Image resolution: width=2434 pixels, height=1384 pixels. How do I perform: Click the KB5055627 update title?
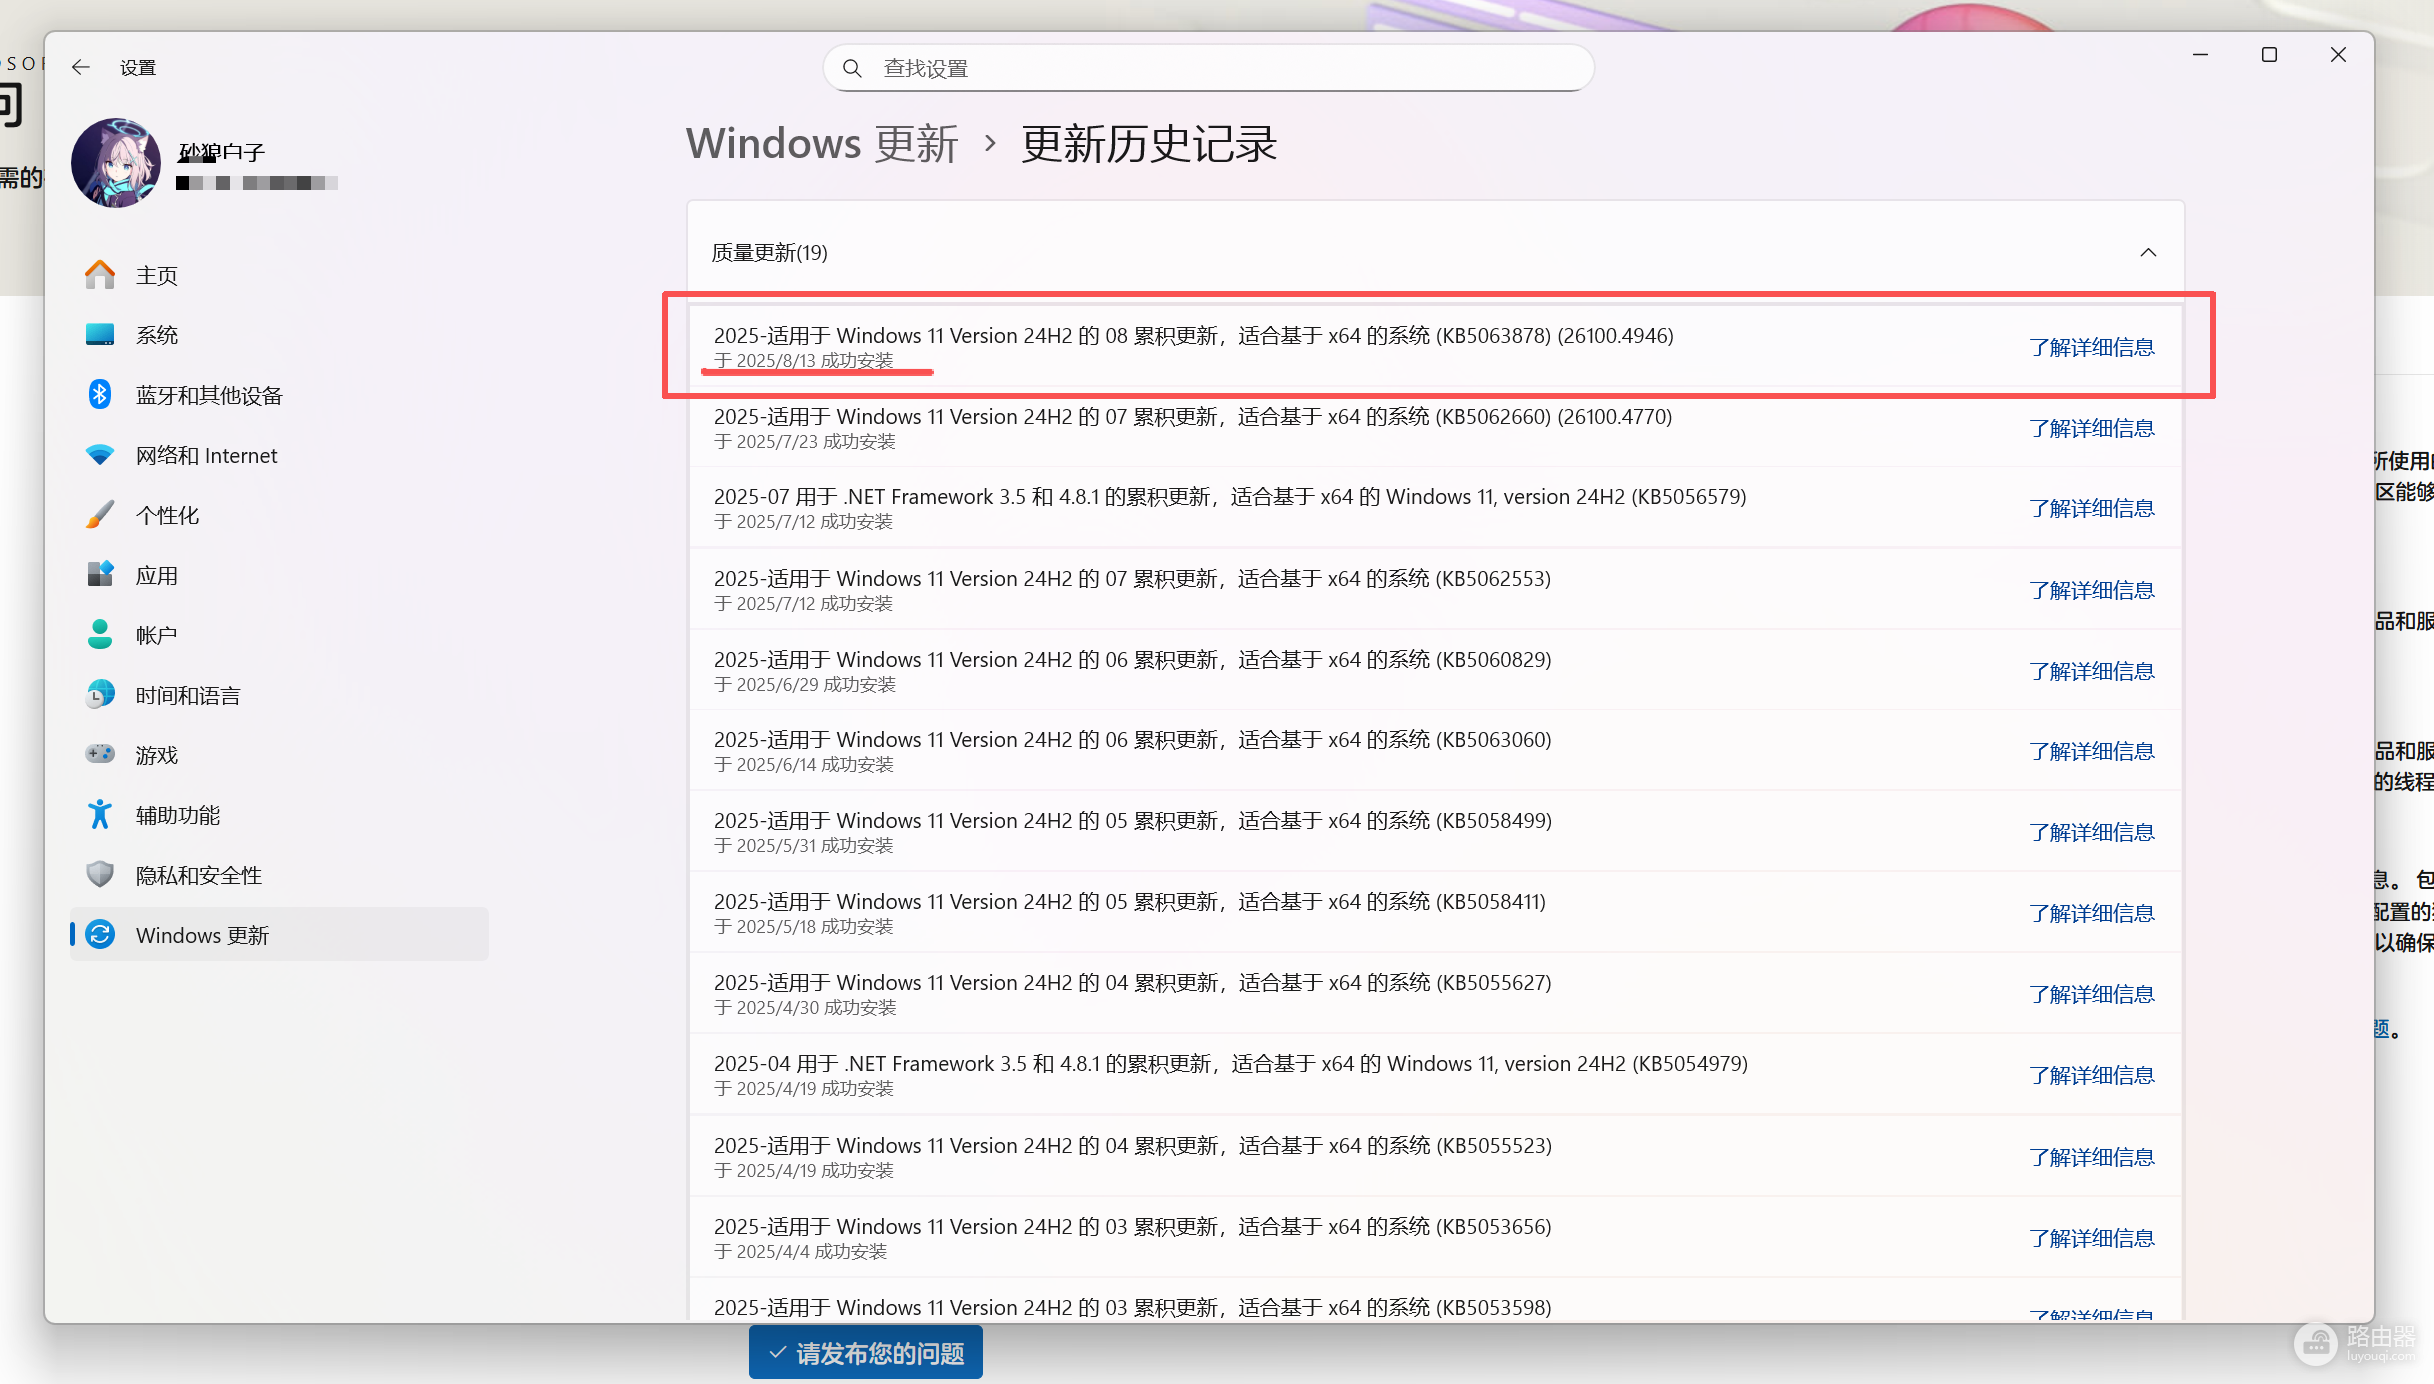tap(1132, 982)
